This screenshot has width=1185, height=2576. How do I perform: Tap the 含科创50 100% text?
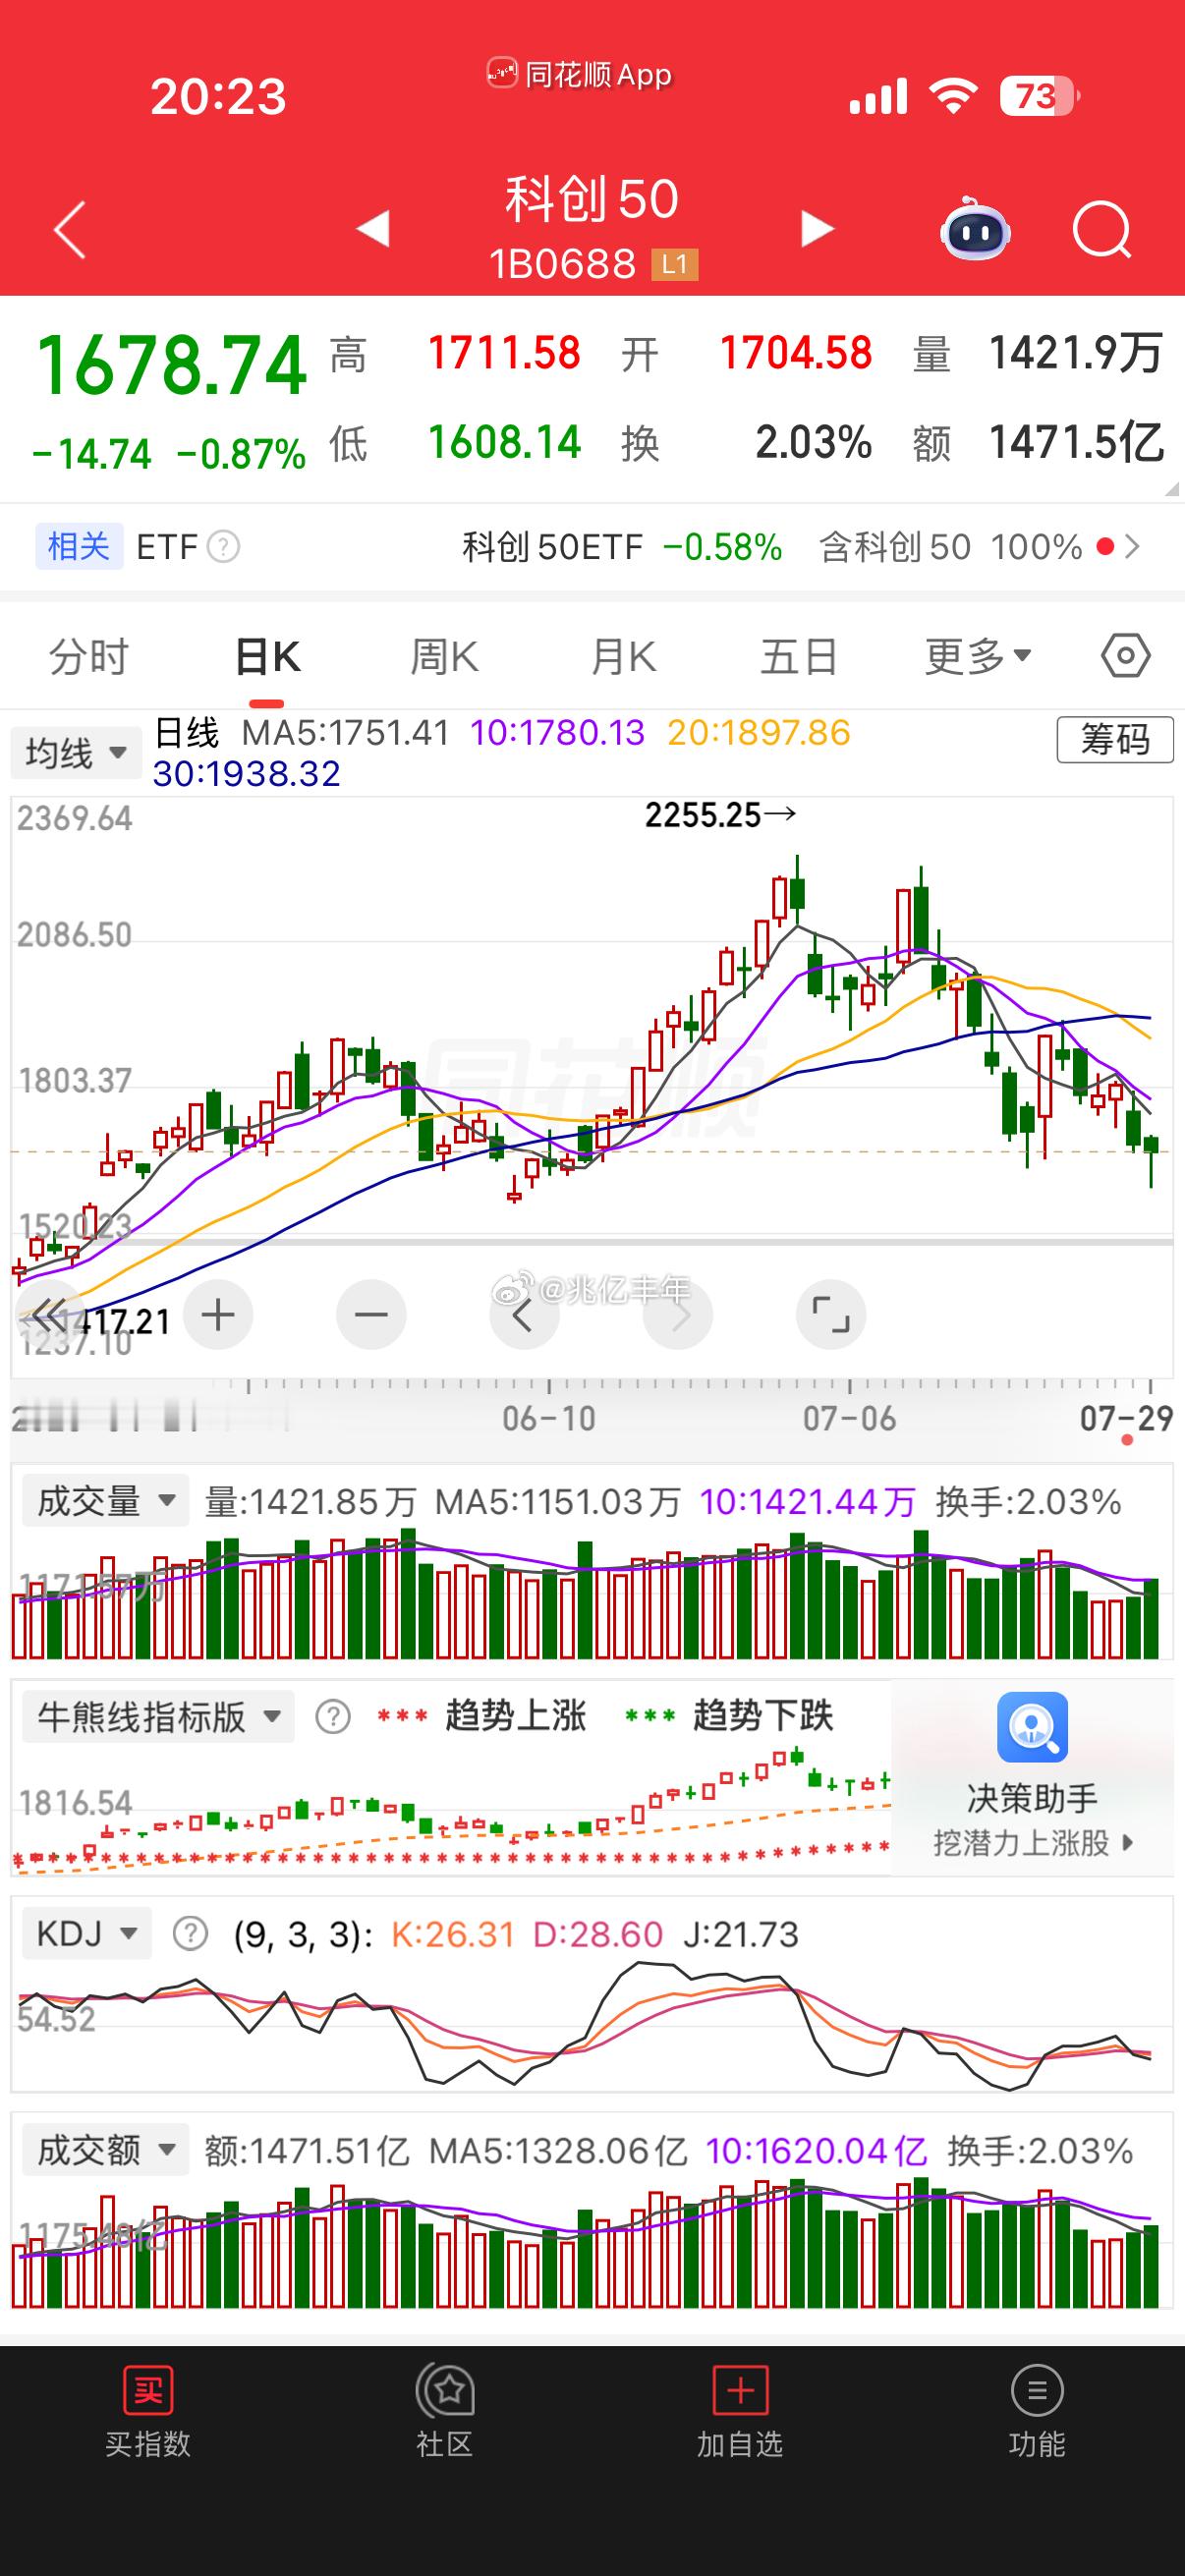pos(950,547)
